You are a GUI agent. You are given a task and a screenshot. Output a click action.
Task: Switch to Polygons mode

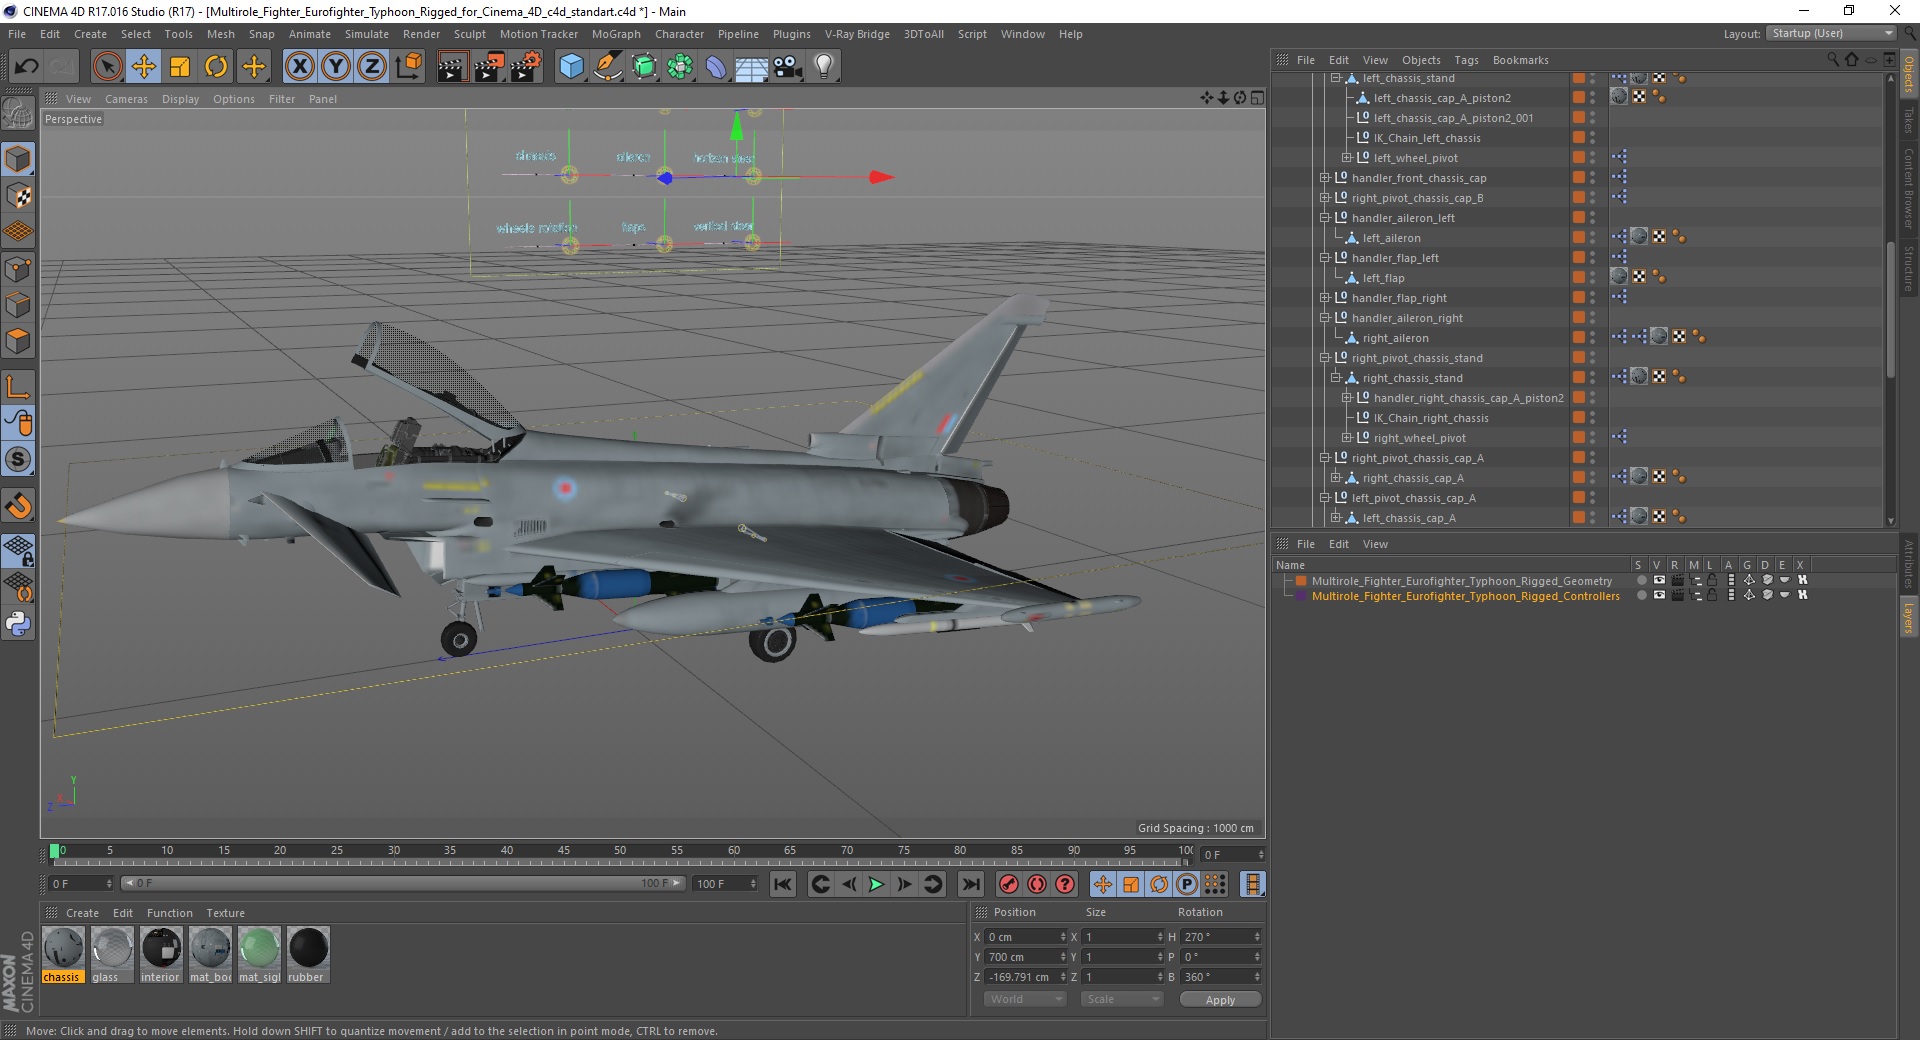[18, 341]
